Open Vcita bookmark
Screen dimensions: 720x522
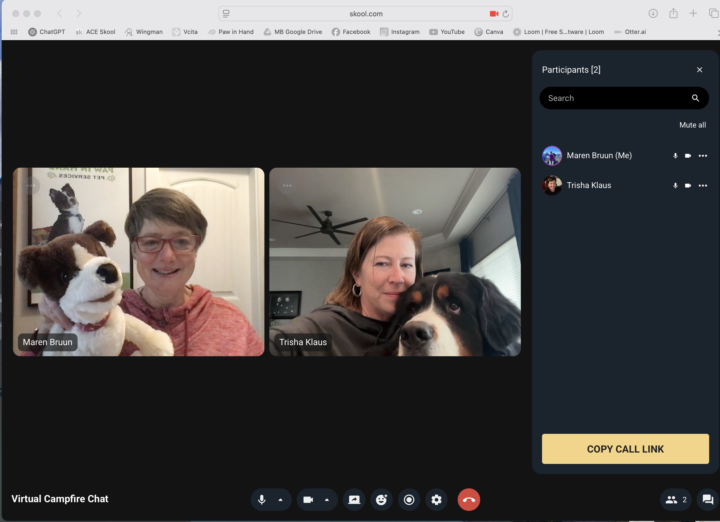[x=185, y=32]
